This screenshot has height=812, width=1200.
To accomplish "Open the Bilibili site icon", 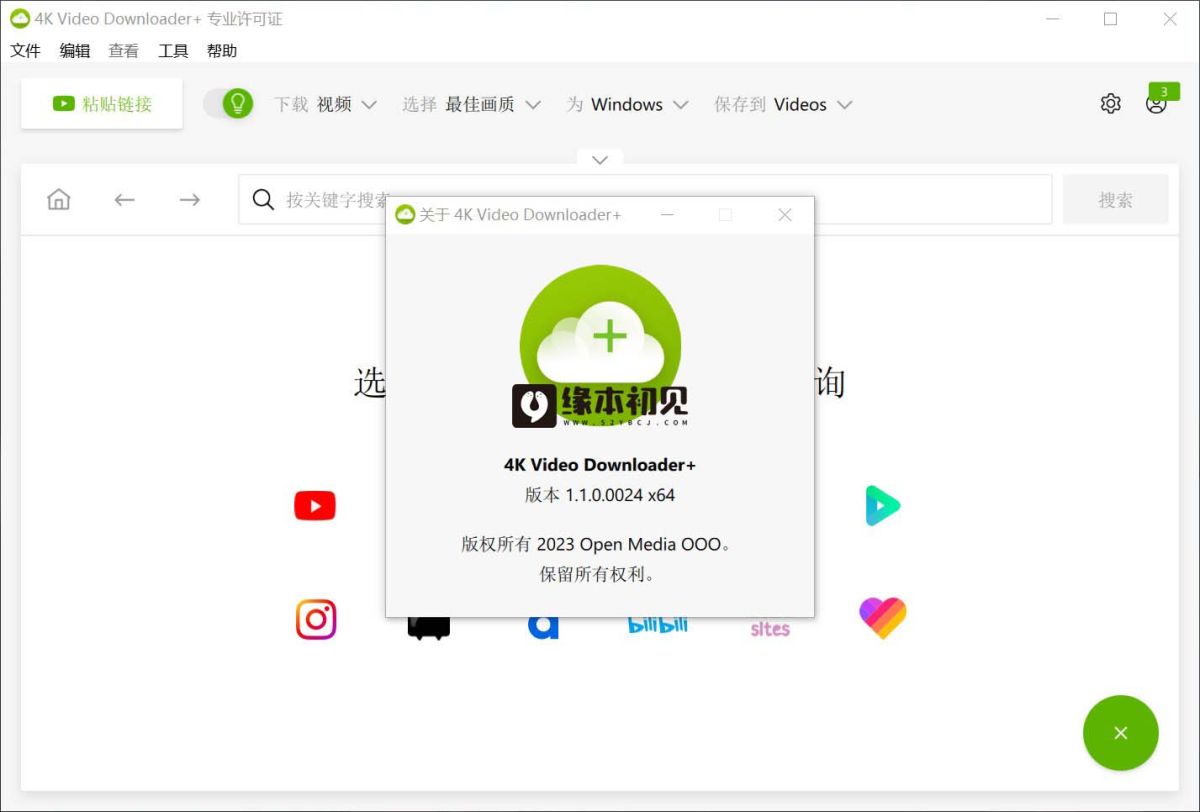I will tap(658, 626).
